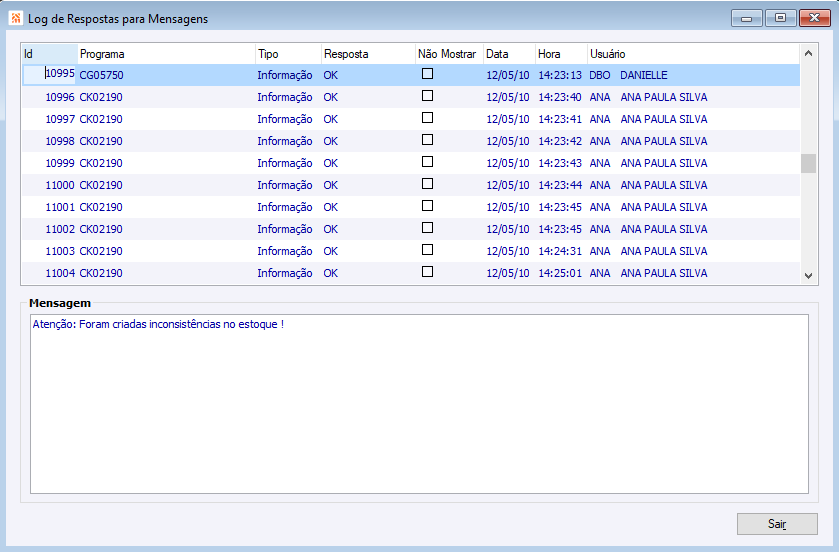Select row with Id 10999
839x552 pixels.
point(411,163)
